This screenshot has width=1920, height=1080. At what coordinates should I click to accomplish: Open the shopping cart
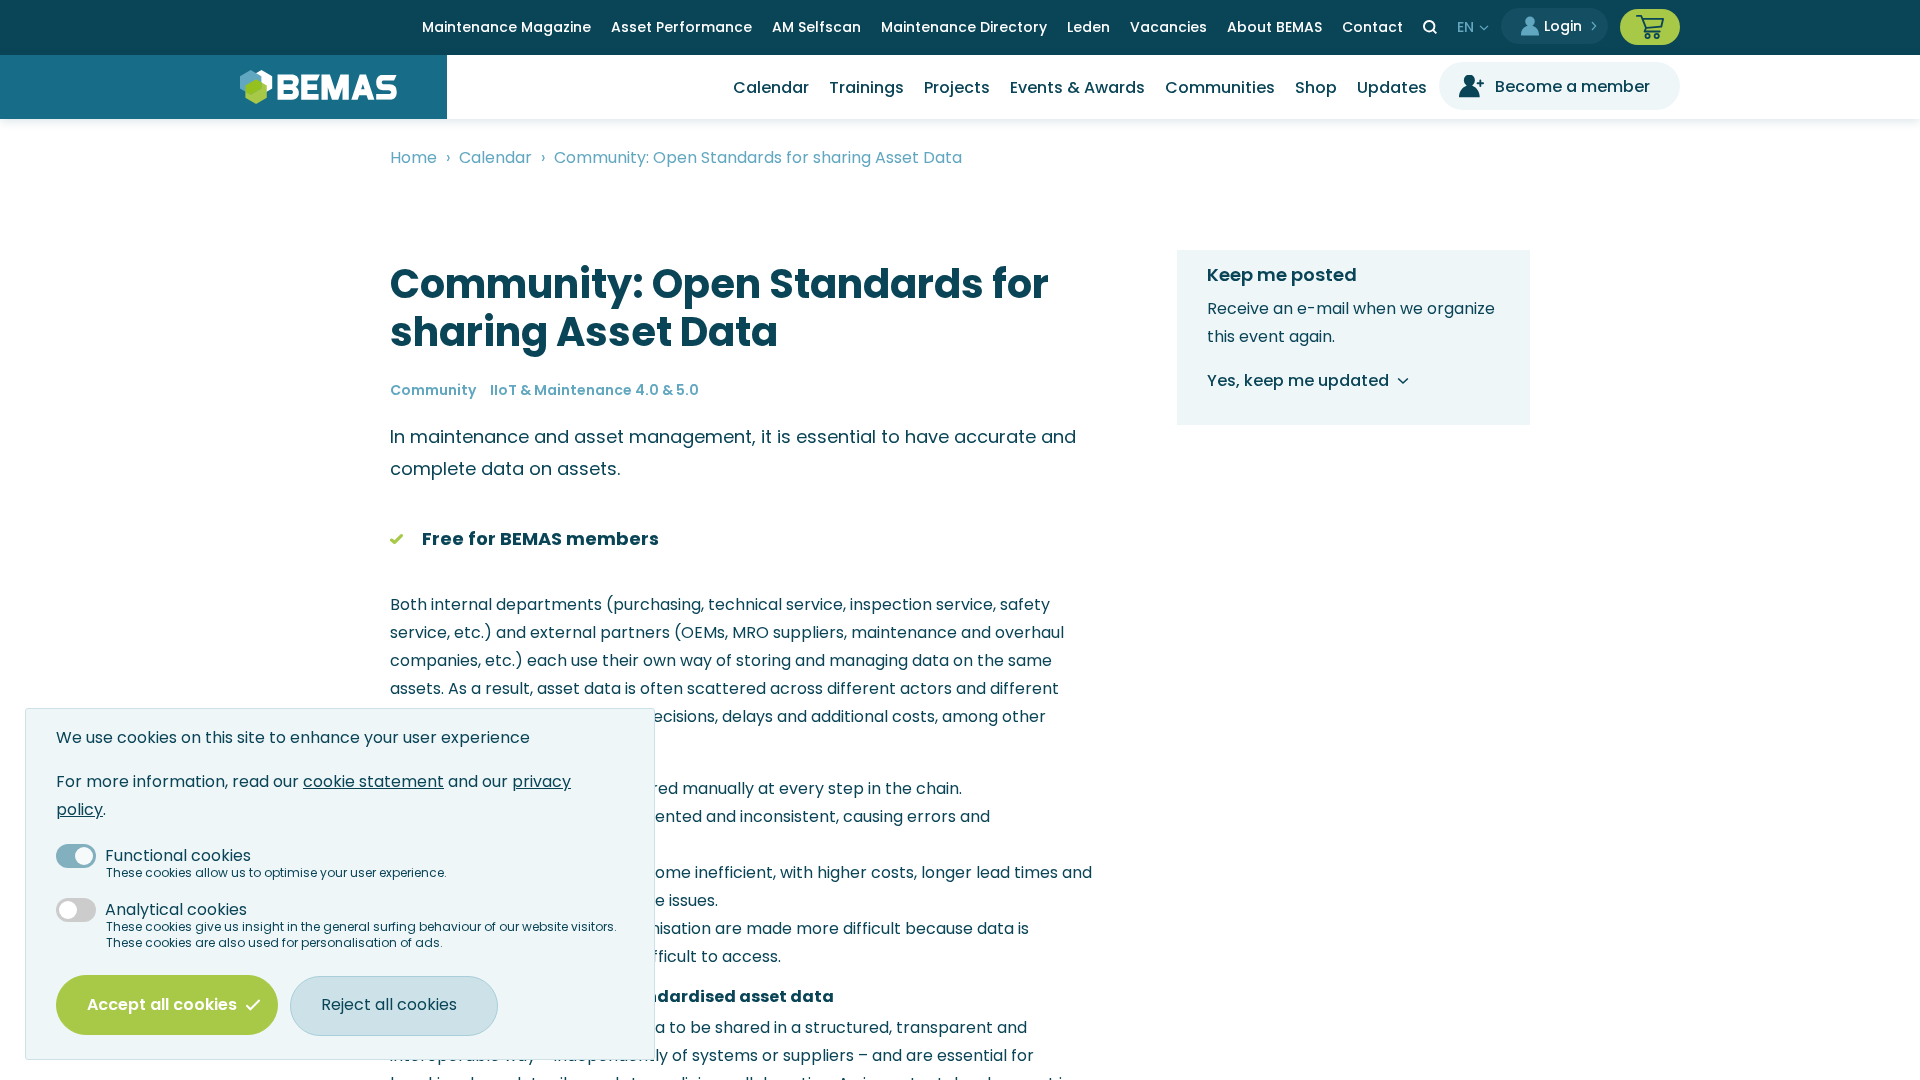[x=1650, y=27]
